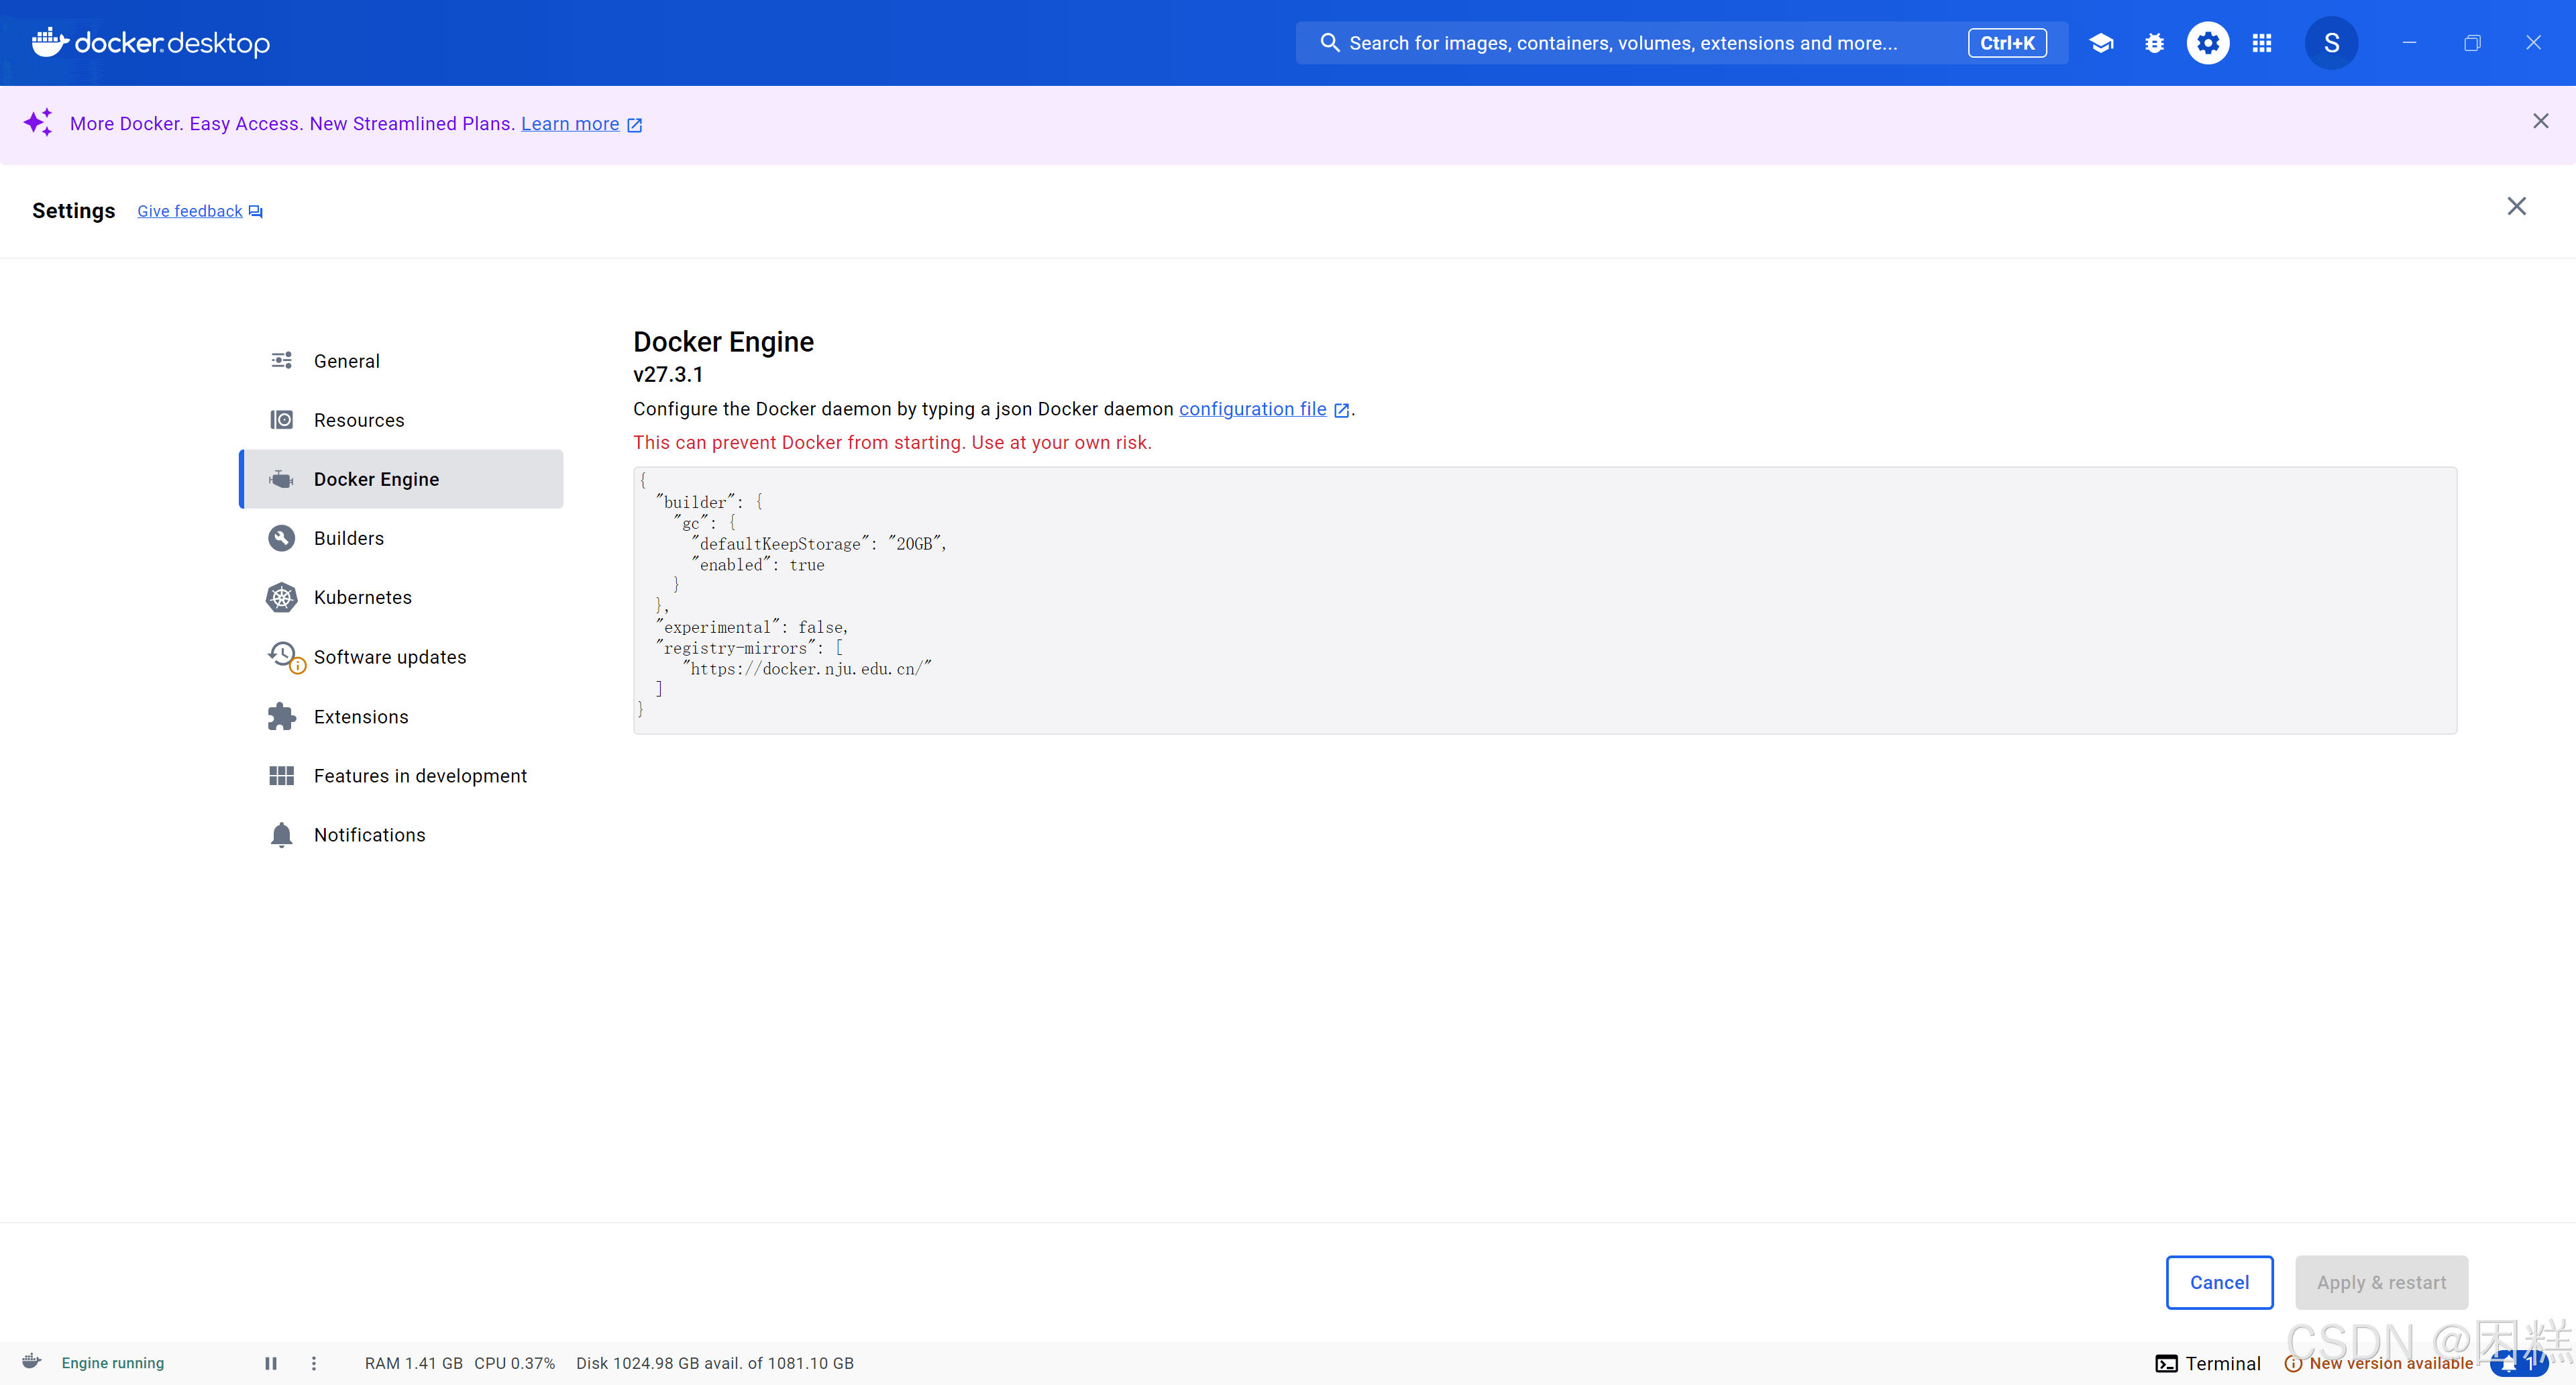Go to the Builders settings tab

(x=402, y=538)
